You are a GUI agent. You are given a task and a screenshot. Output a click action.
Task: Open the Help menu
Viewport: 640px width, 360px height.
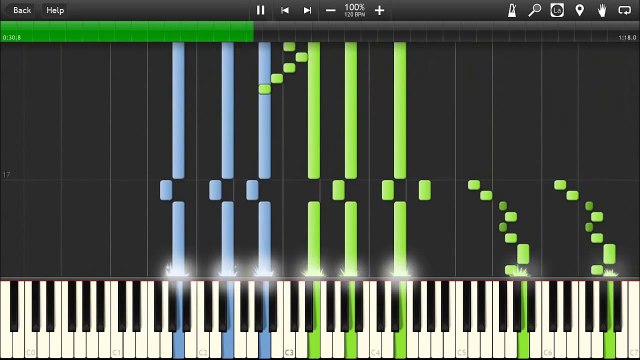[x=55, y=10]
